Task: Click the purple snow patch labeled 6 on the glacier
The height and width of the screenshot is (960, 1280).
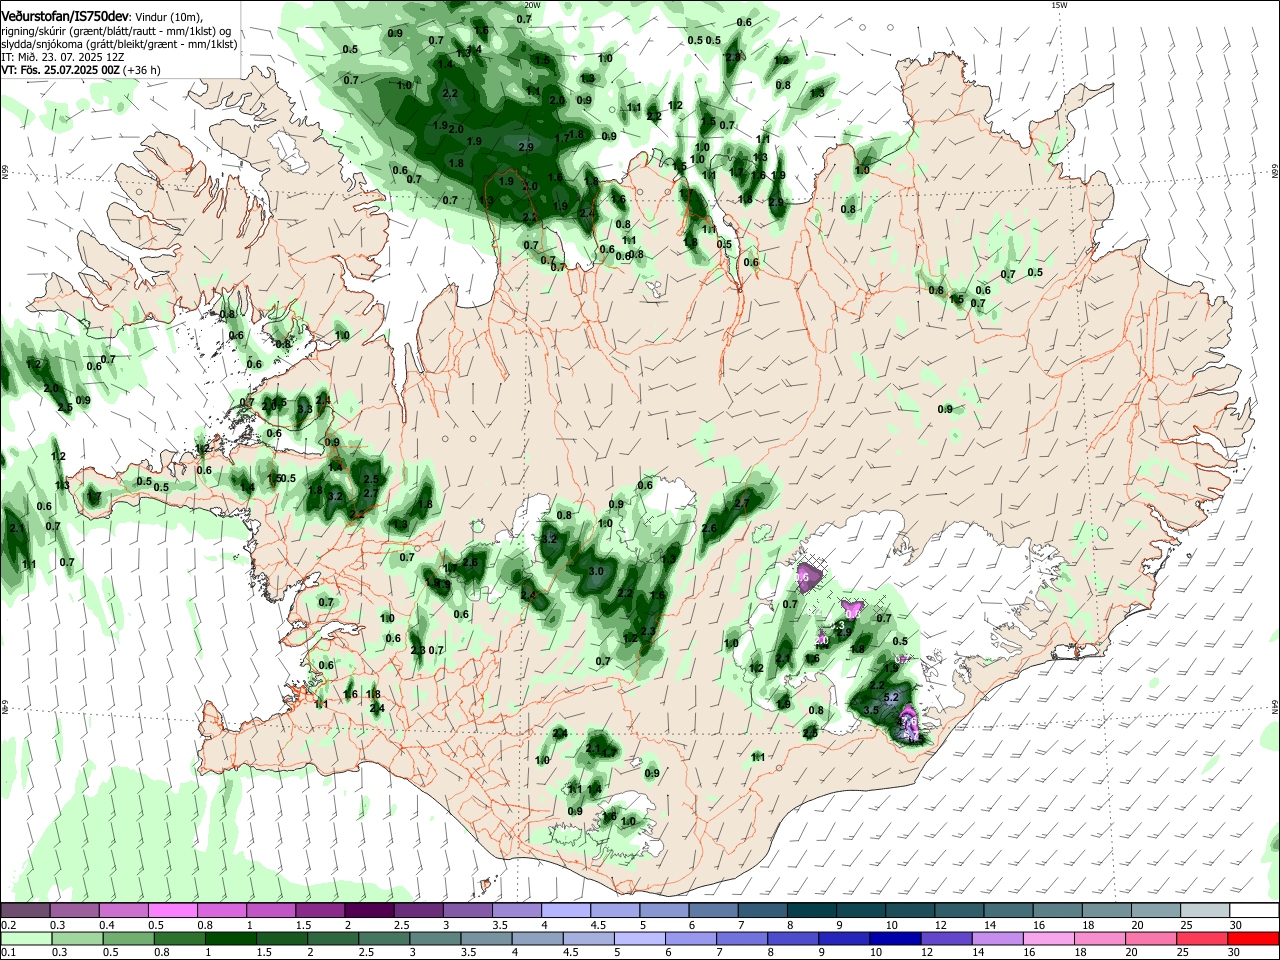Action: (x=807, y=576)
